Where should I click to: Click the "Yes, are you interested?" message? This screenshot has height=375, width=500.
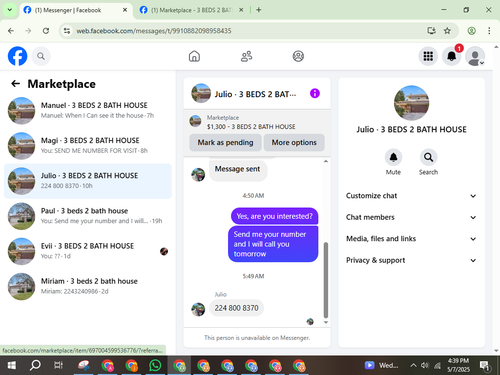tap(274, 216)
